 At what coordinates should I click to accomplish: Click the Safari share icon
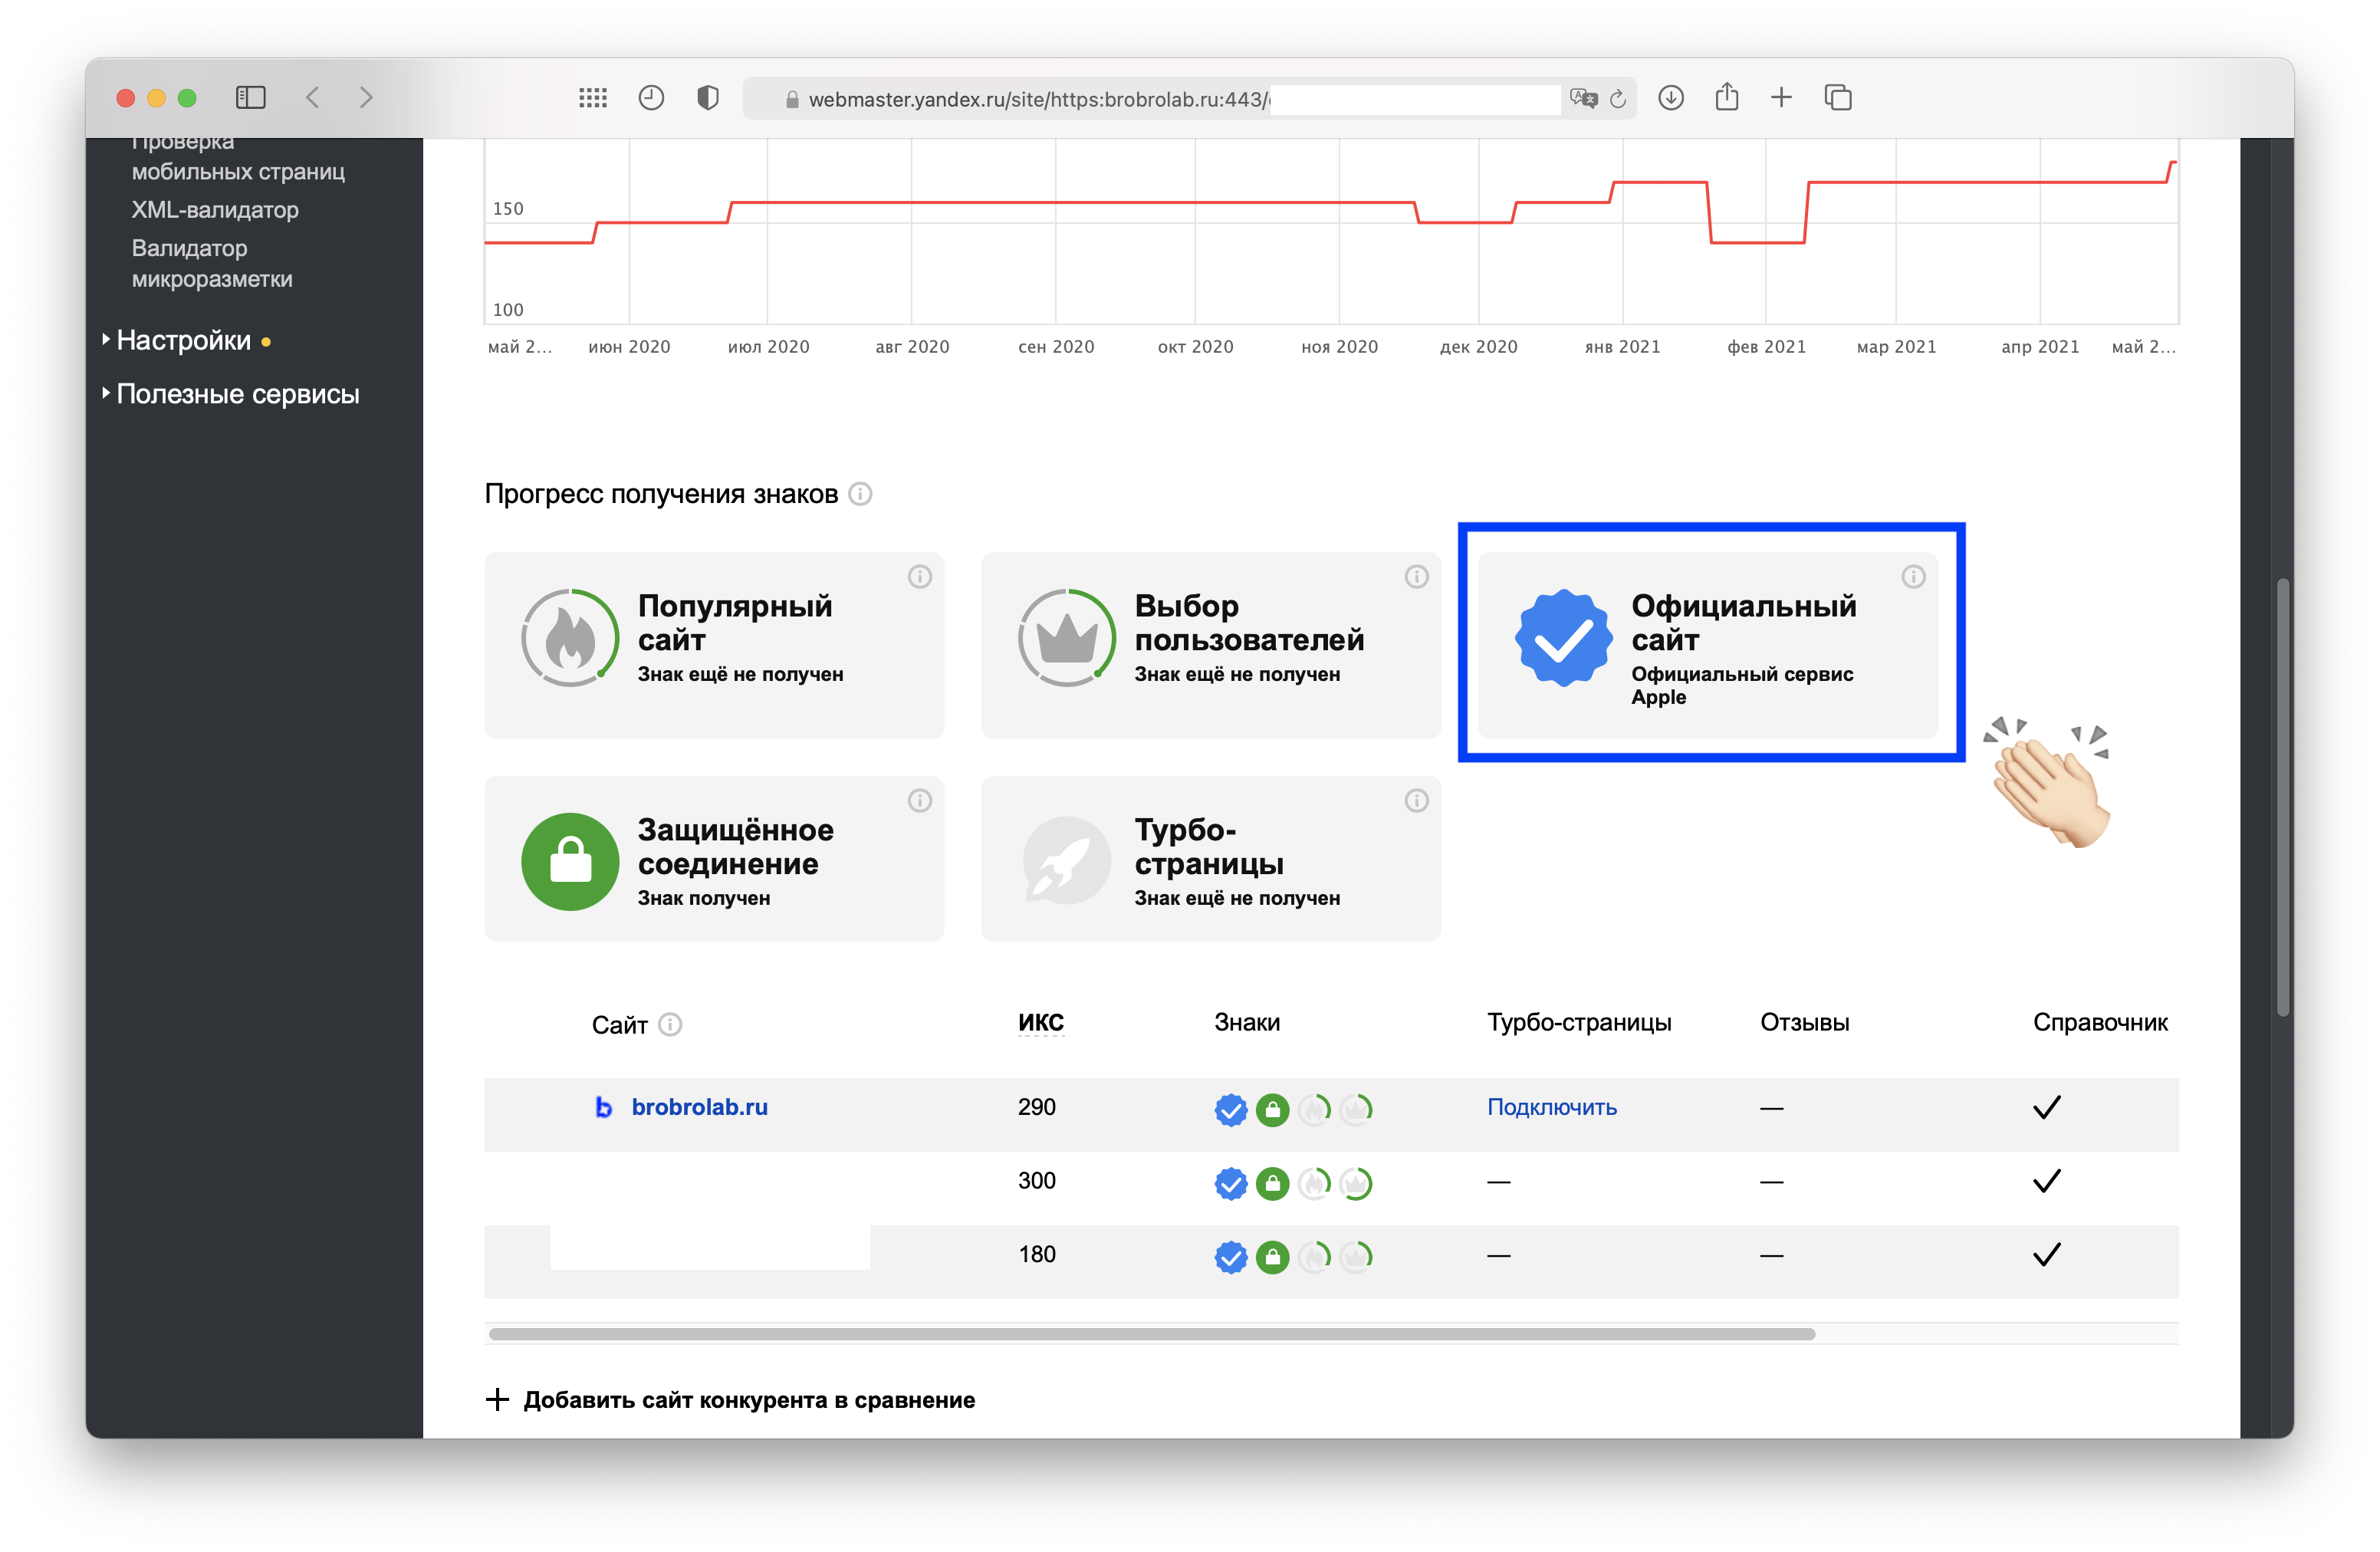click(1726, 97)
